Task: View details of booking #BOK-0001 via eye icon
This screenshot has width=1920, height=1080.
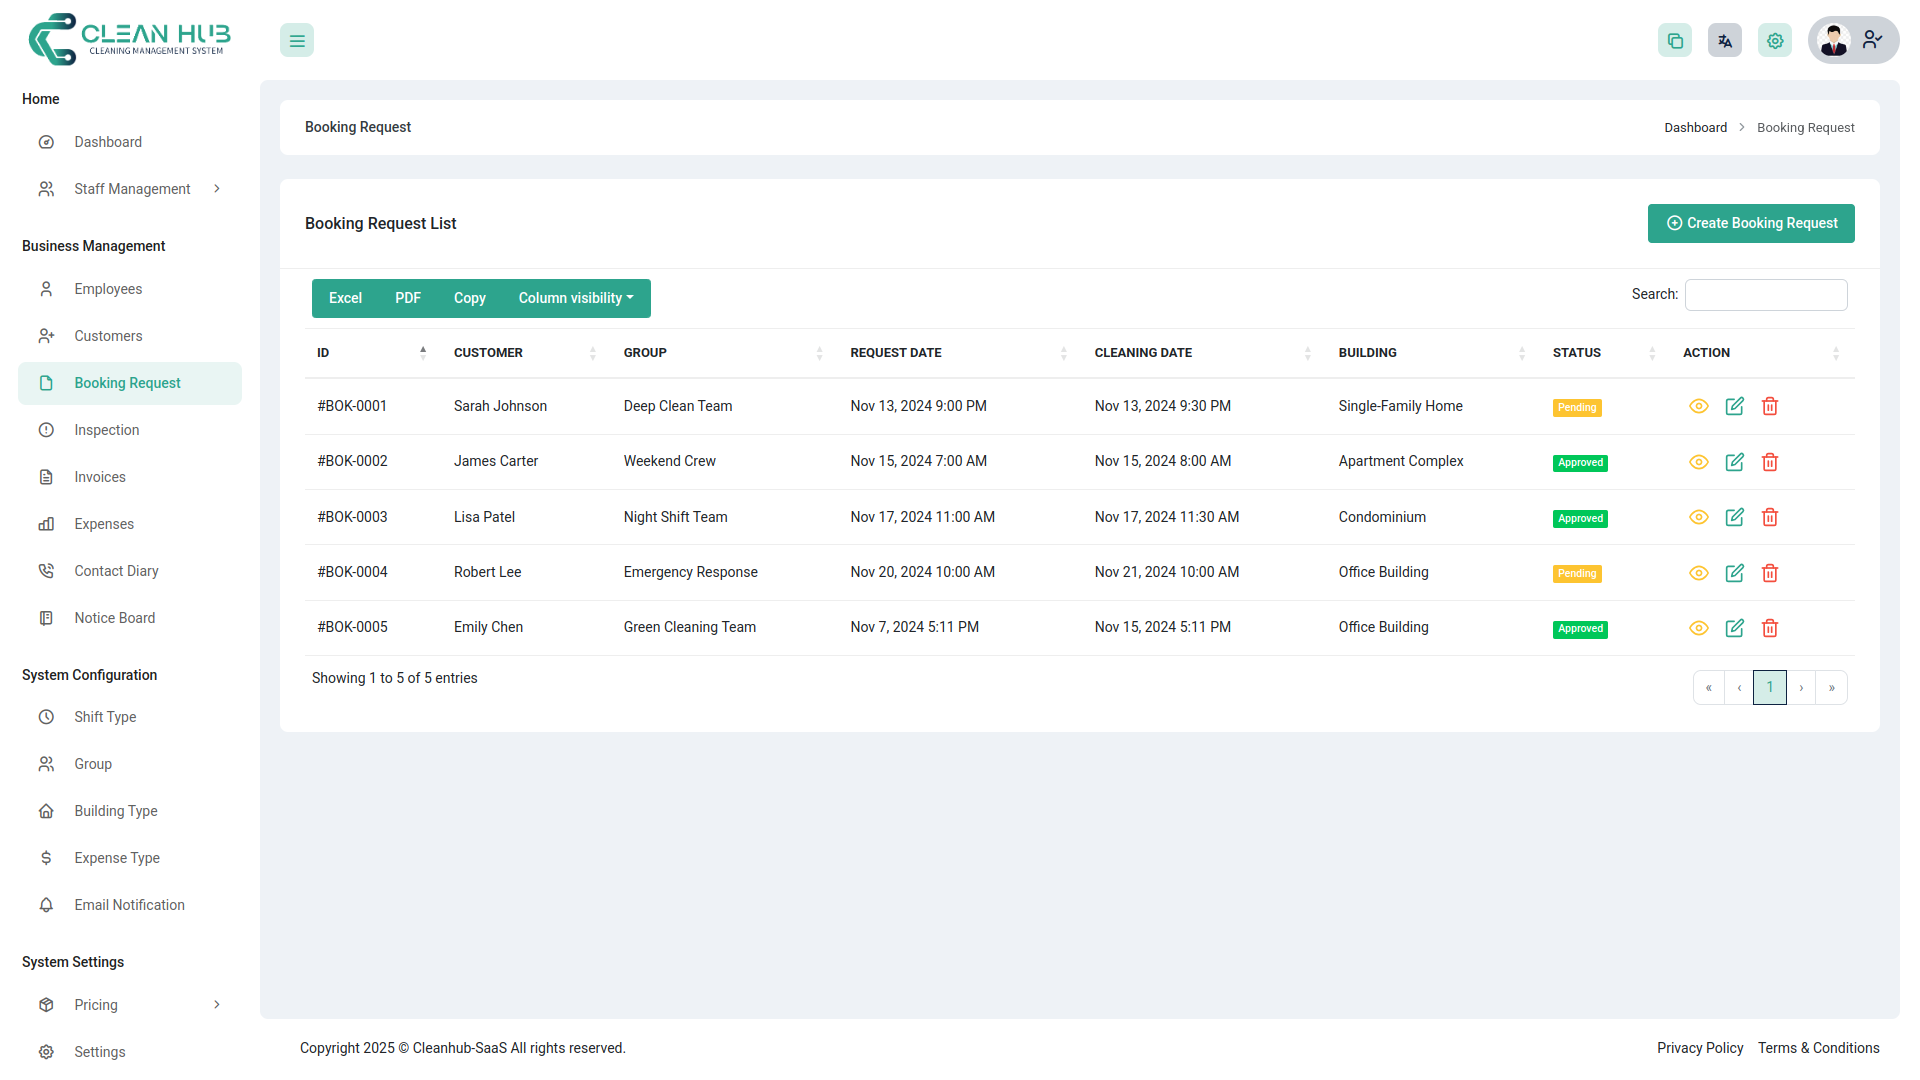Action: 1699,406
